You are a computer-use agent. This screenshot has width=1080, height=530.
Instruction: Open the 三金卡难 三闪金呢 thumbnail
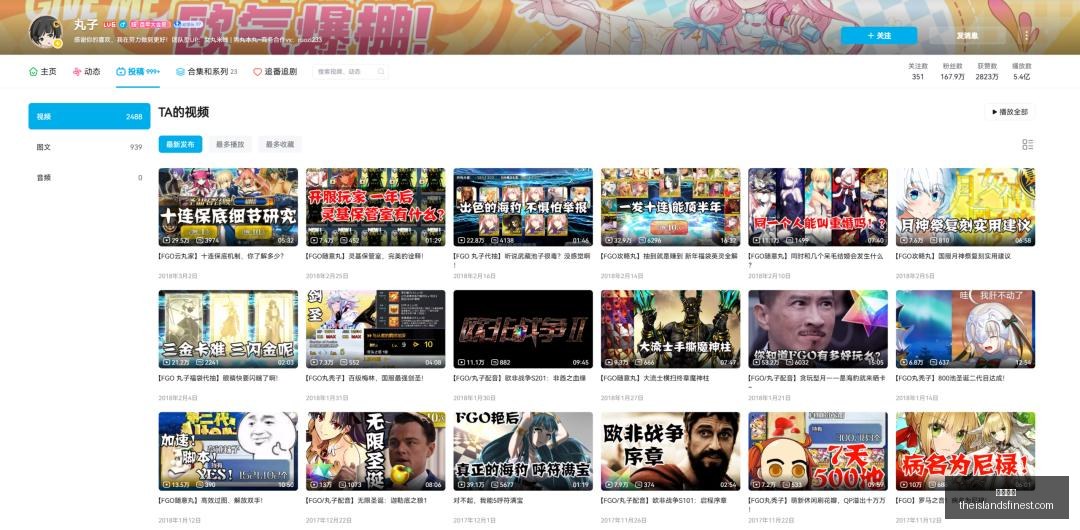click(x=228, y=329)
